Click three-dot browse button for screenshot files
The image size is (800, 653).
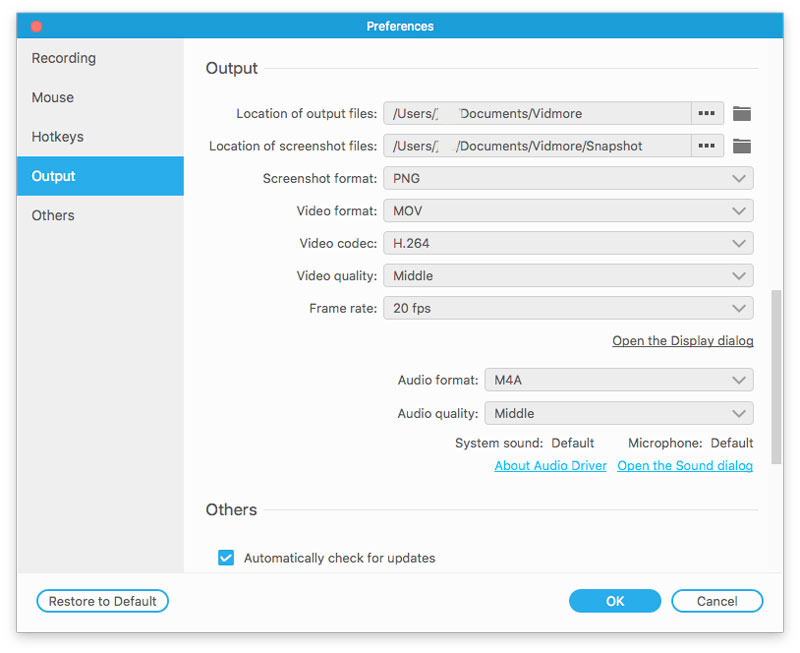[707, 146]
